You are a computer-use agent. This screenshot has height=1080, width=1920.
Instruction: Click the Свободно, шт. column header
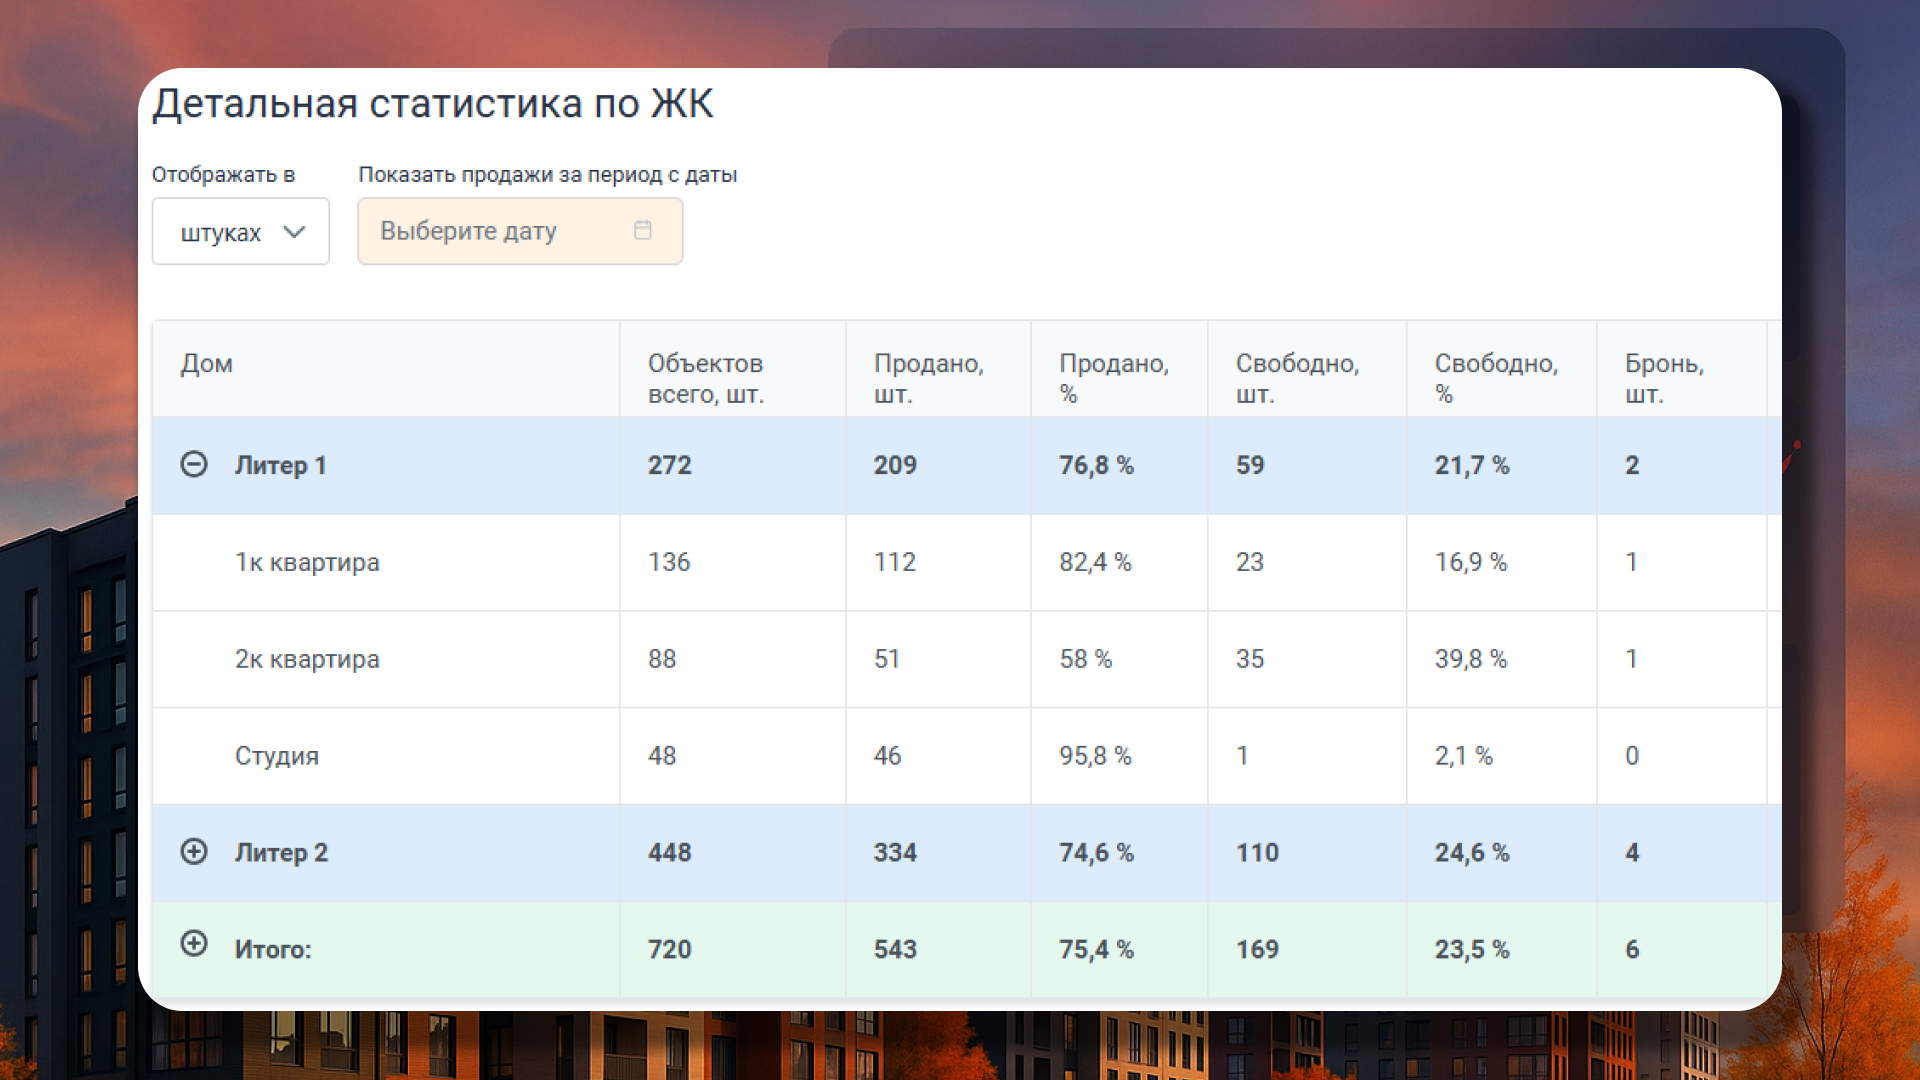point(1297,378)
